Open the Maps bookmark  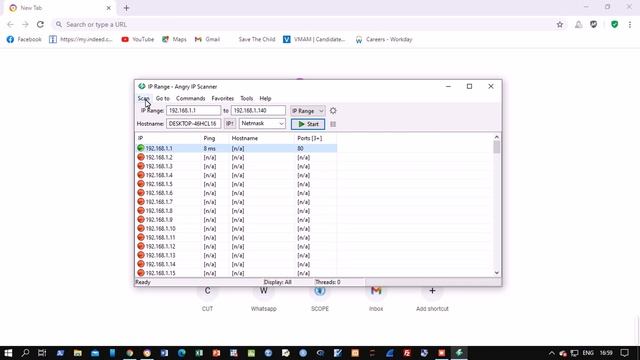coord(174,39)
